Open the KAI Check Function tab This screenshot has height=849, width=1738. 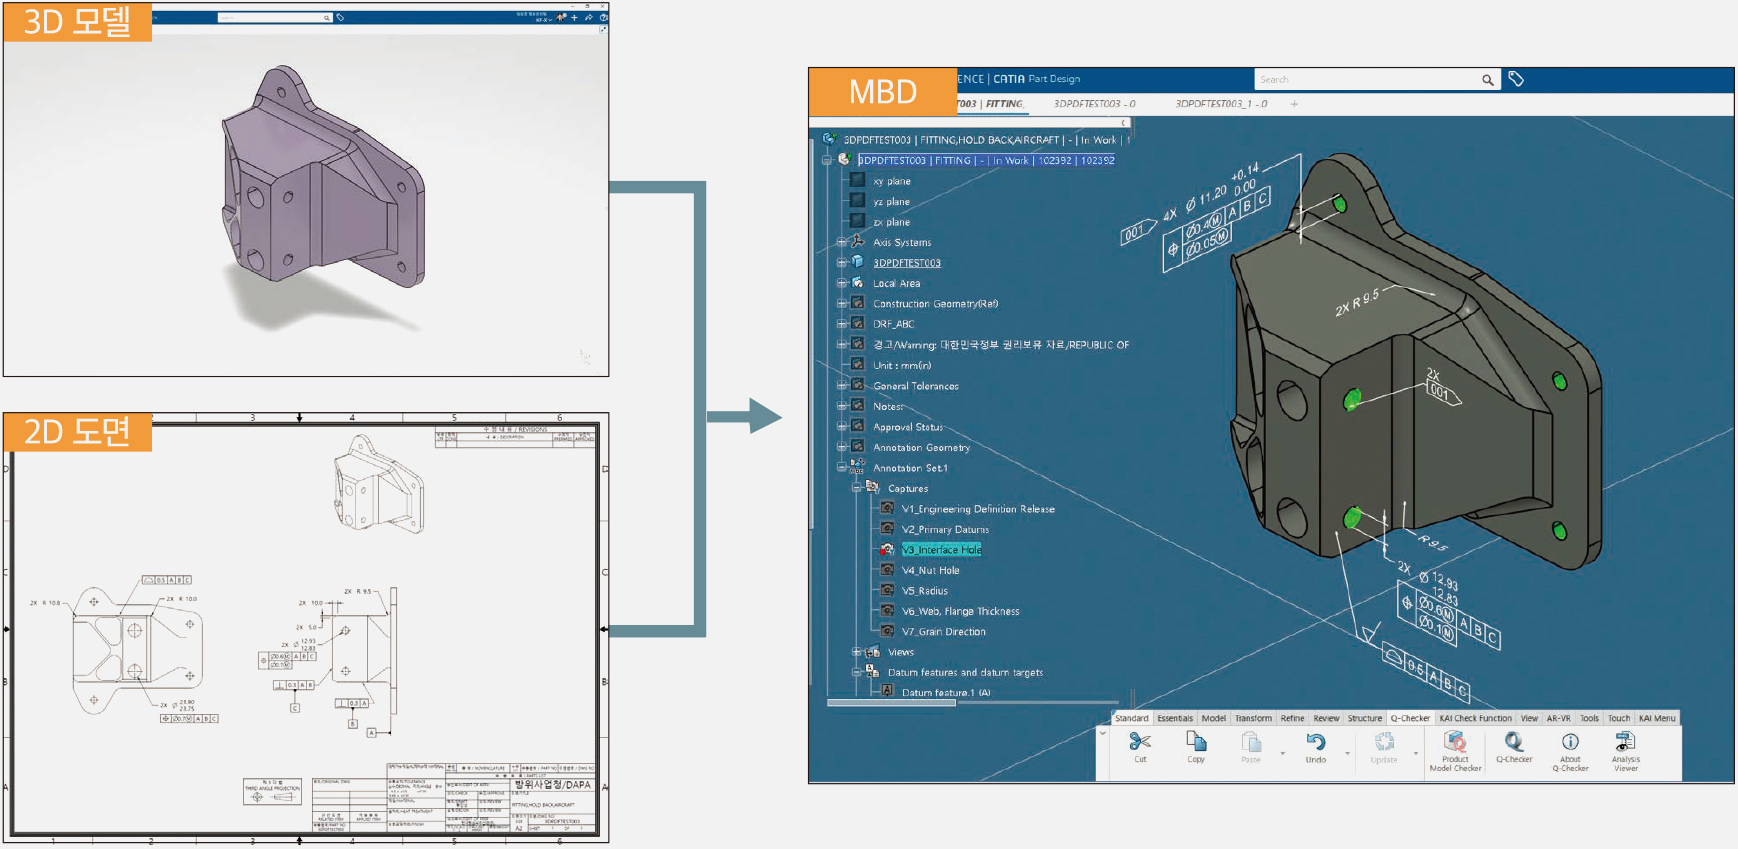click(x=1475, y=718)
